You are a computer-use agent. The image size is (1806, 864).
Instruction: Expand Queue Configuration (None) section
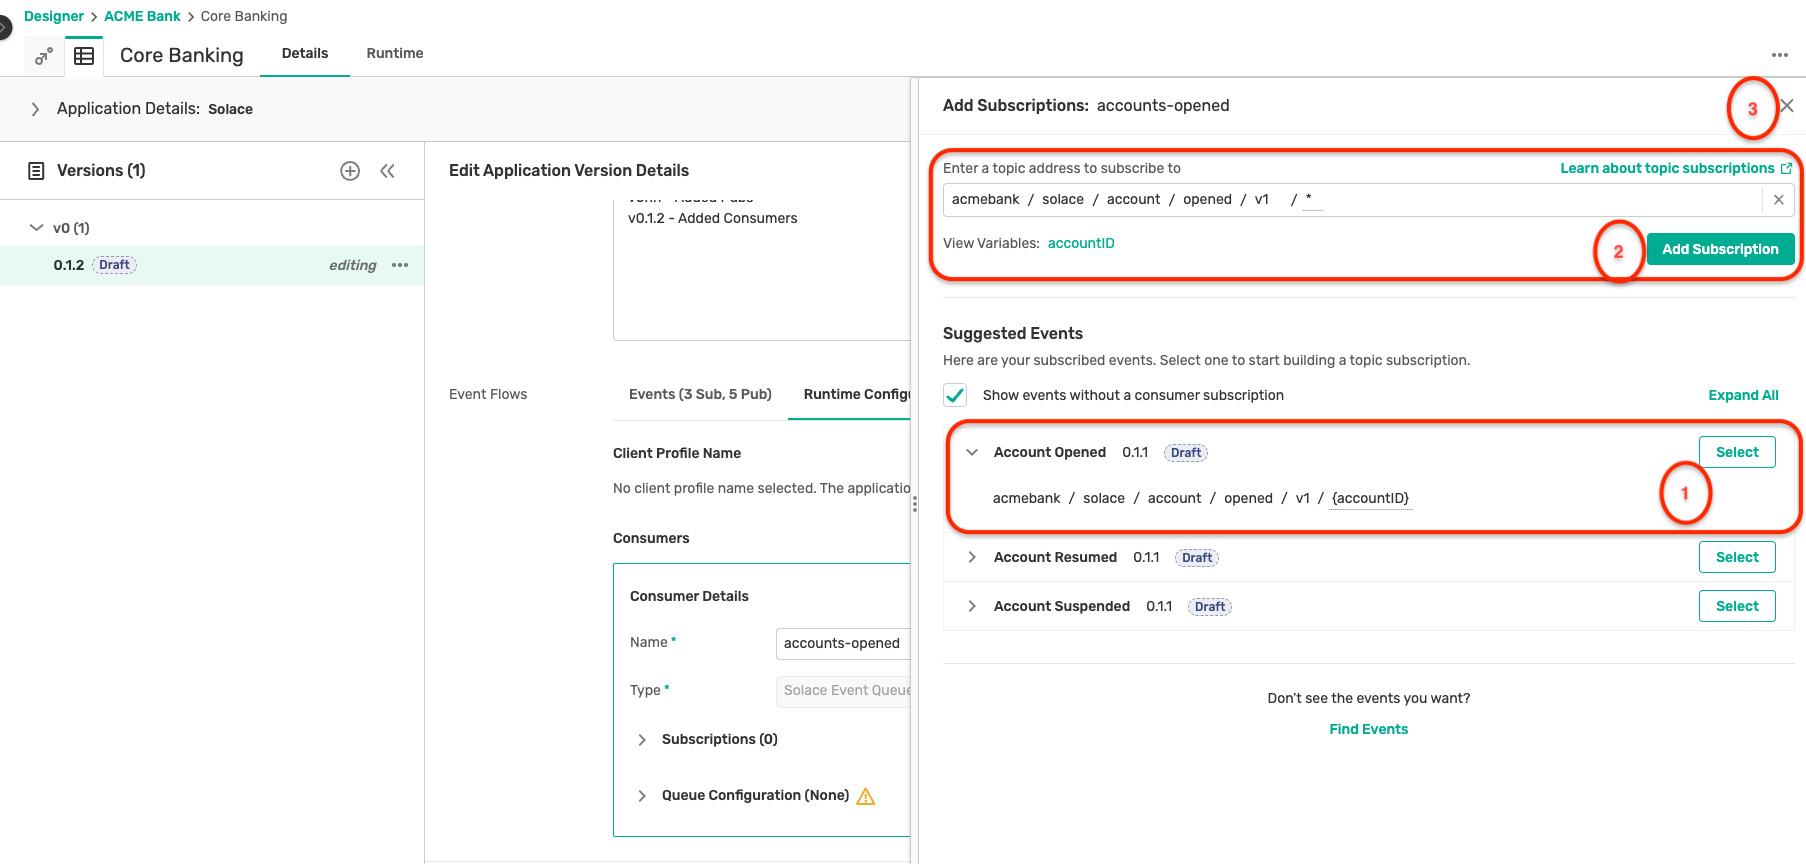coord(642,796)
